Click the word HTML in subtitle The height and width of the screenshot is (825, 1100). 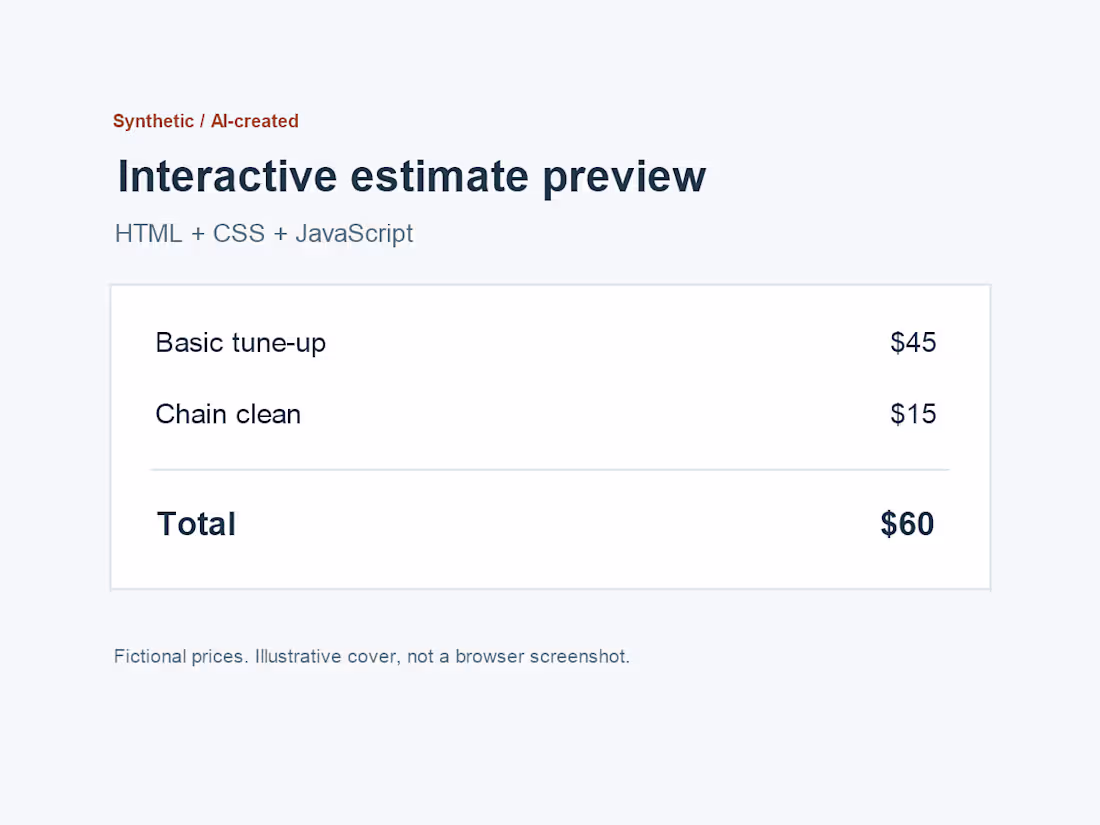tap(148, 234)
